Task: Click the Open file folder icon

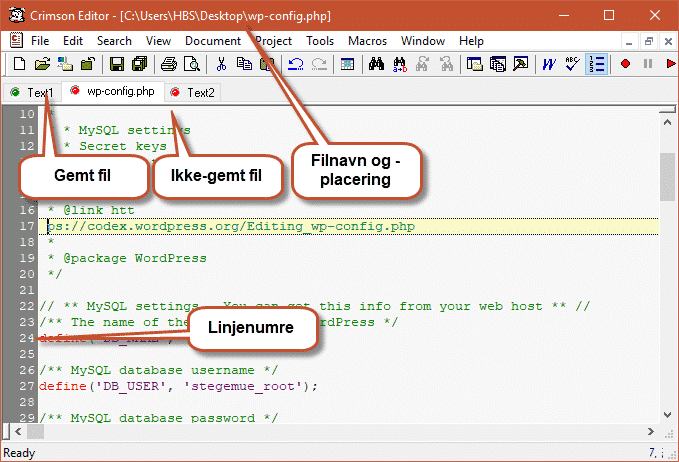Action: (x=42, y=64)
